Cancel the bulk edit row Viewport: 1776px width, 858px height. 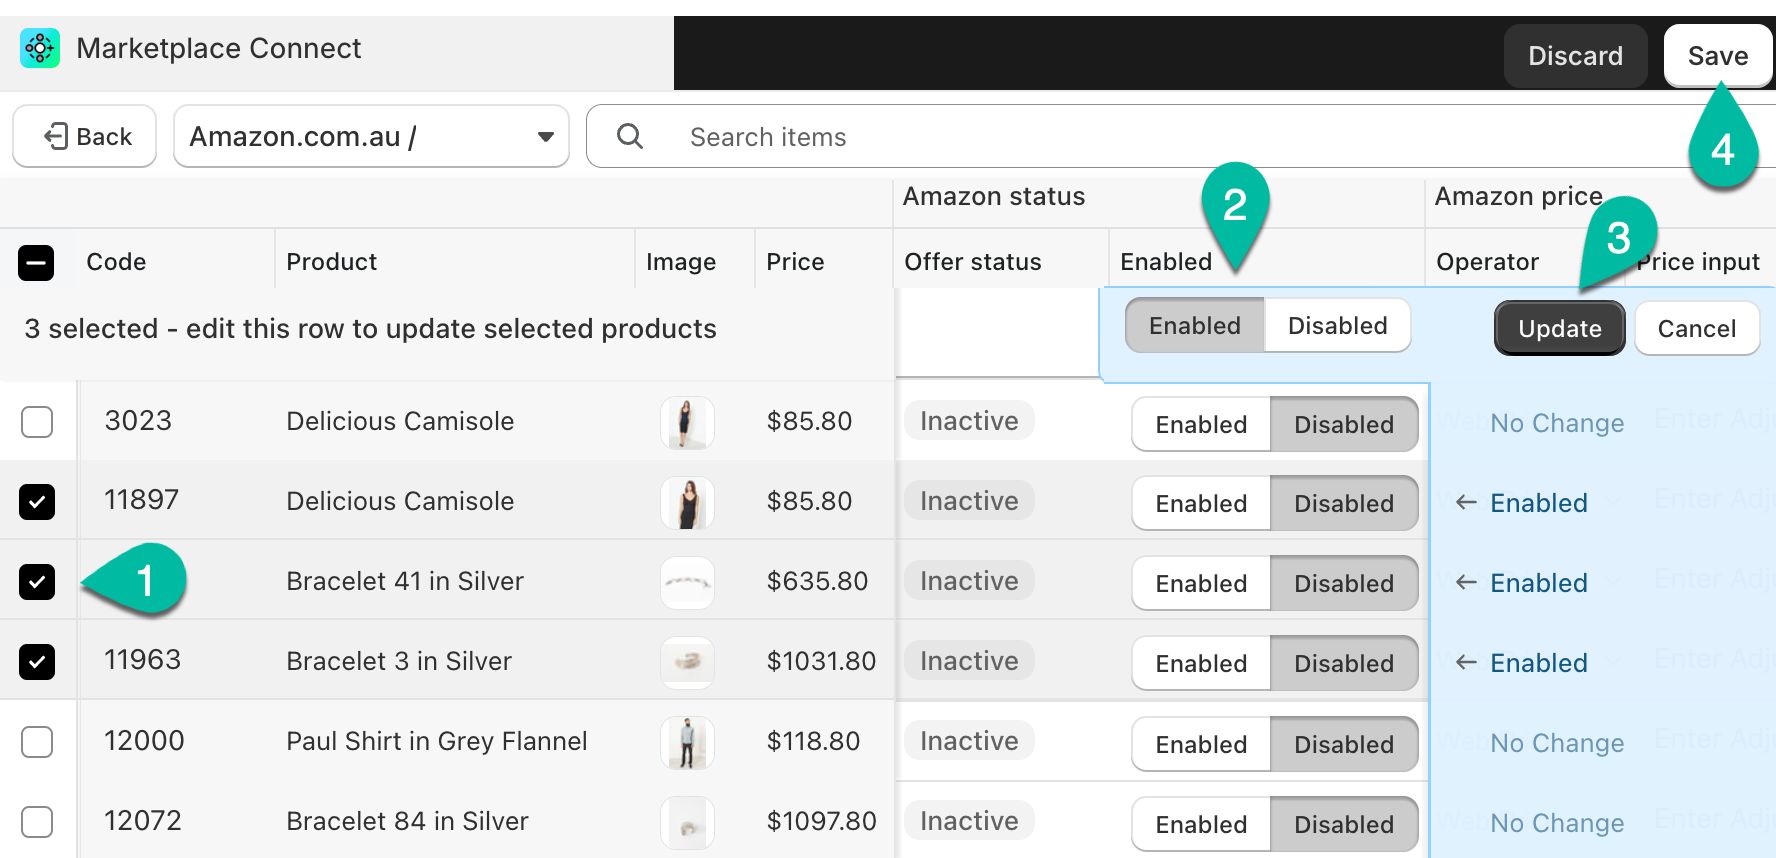pos(1697,328)
